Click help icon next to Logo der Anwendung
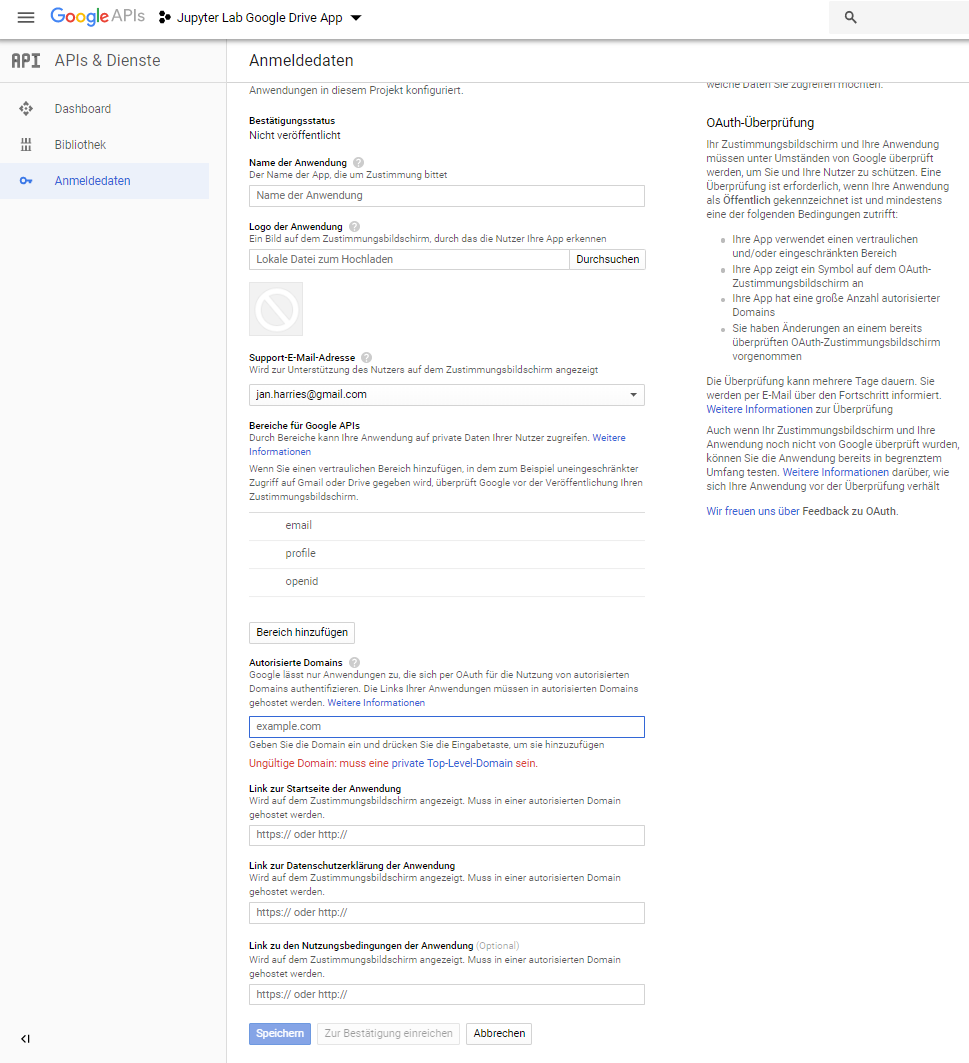The image size is (969, 1063). [x=355, y=227]
